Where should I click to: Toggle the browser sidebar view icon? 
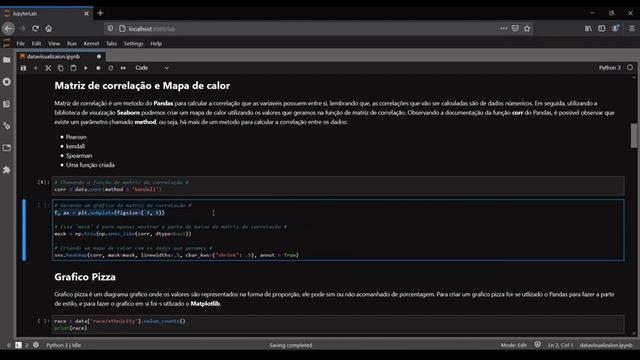(x=602, y=29)
